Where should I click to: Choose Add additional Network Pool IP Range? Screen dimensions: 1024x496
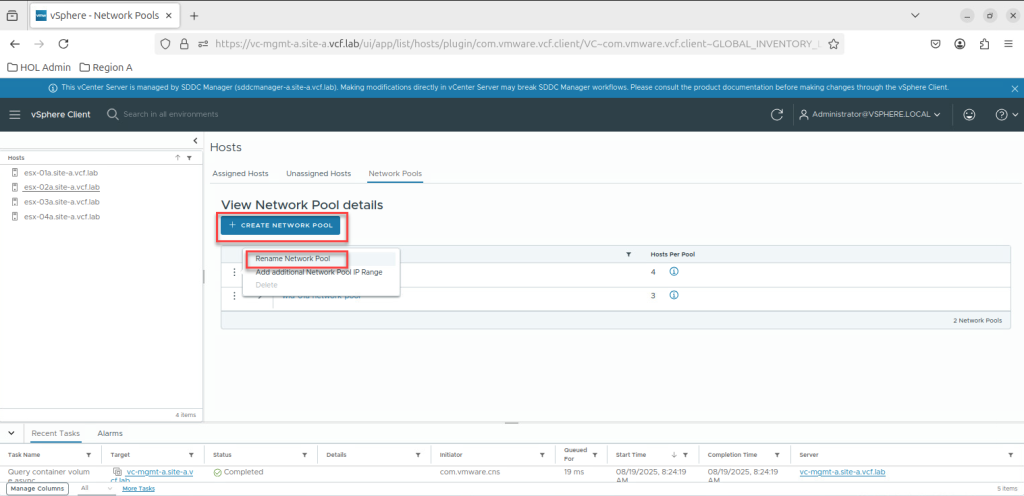pyautogui.click(x=319, y=272)
